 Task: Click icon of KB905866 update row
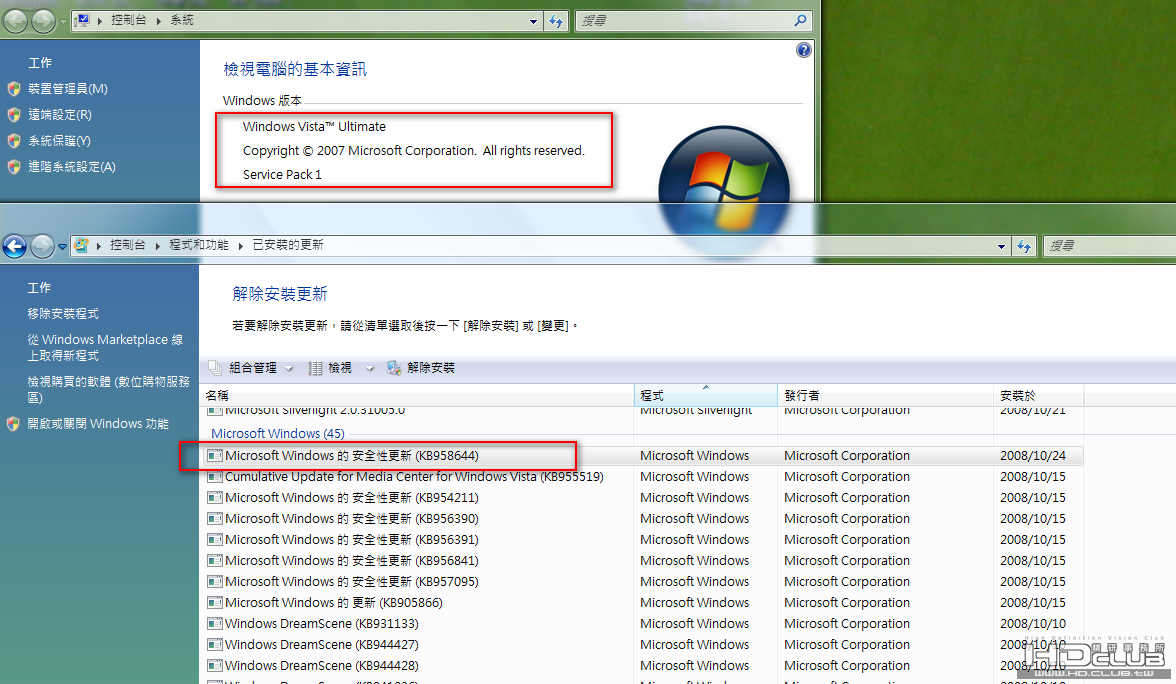click(x=214, y=602)
